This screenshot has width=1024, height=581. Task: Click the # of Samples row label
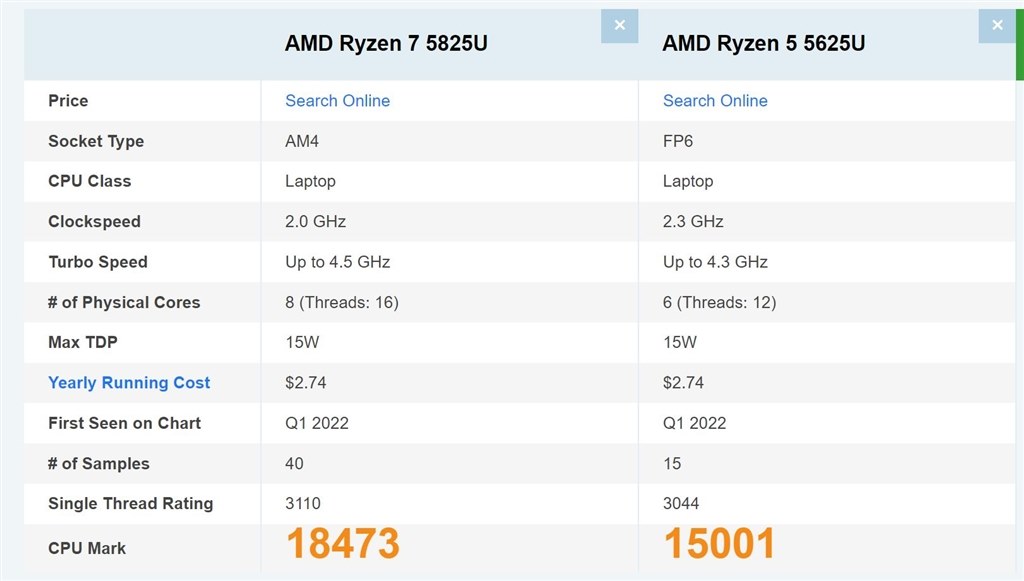tap(98, 463)
